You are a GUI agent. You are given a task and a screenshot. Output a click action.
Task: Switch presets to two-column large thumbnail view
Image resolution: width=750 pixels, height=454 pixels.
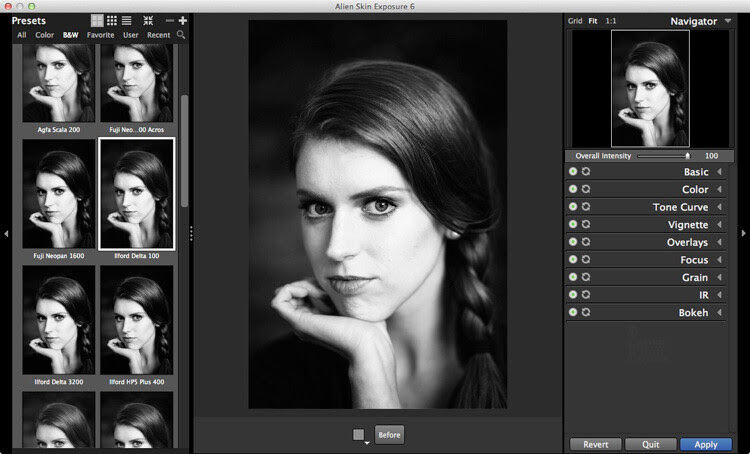pyautogui.click(x=97, y=20)
